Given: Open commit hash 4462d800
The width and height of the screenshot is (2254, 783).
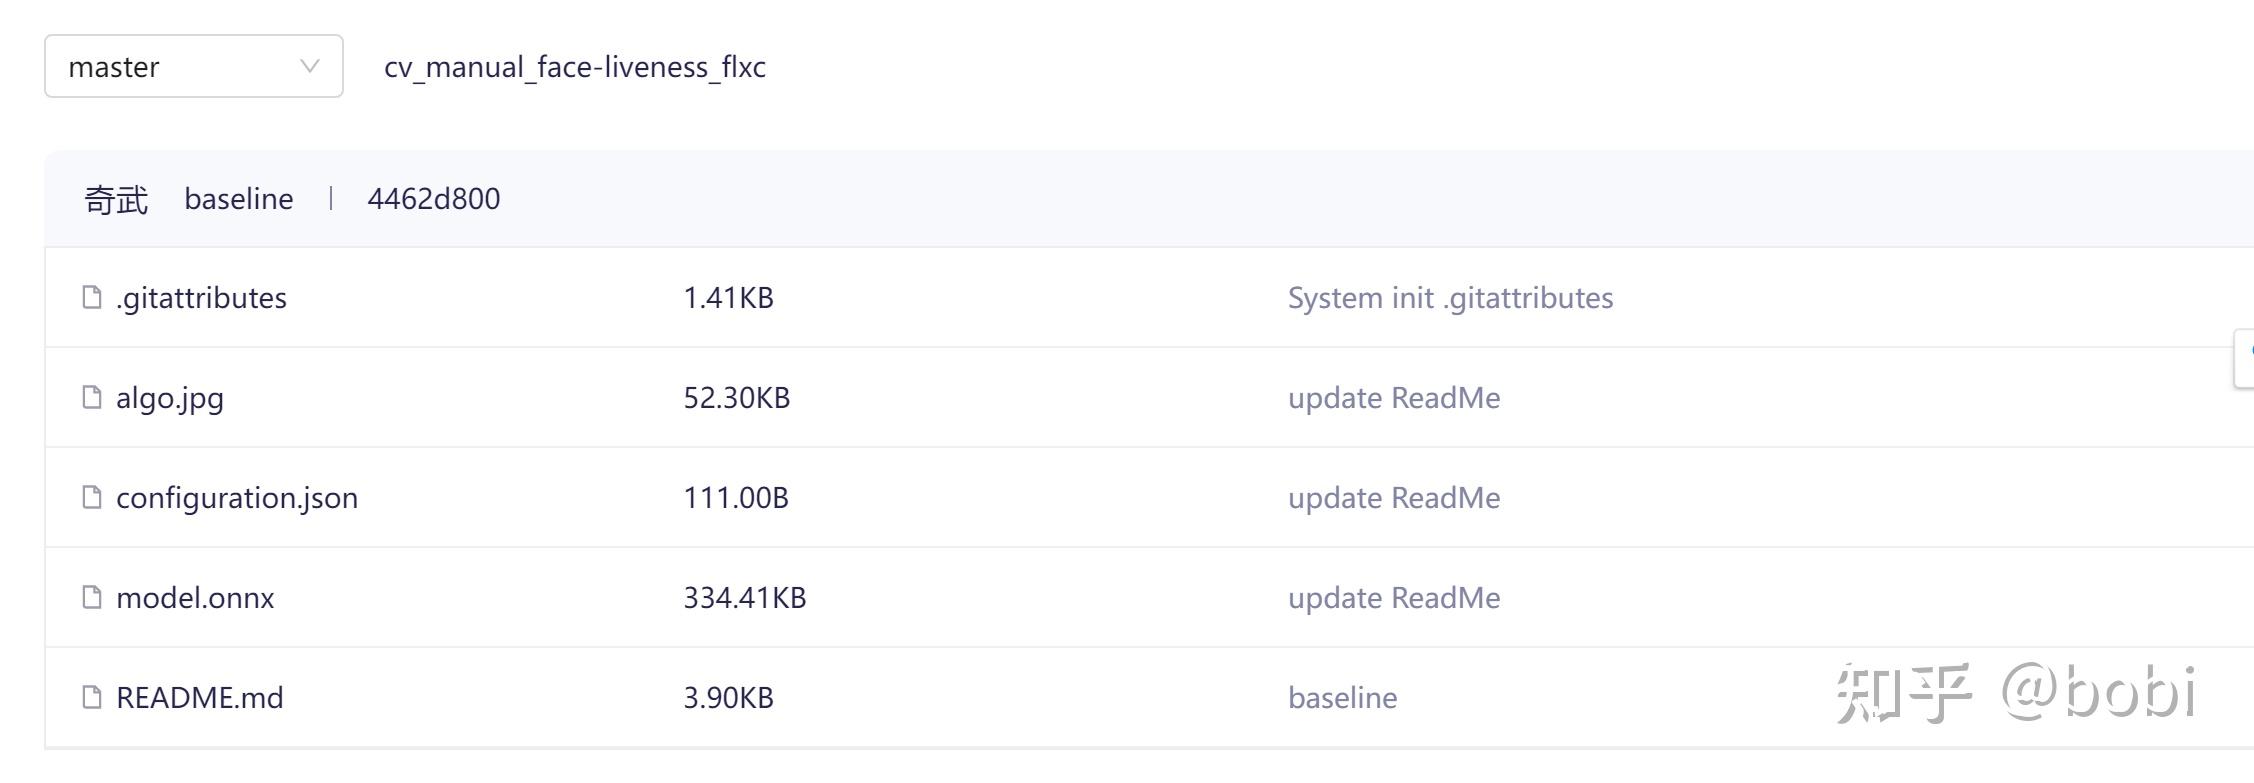Looking at the screenshot, I should [434, 199].
